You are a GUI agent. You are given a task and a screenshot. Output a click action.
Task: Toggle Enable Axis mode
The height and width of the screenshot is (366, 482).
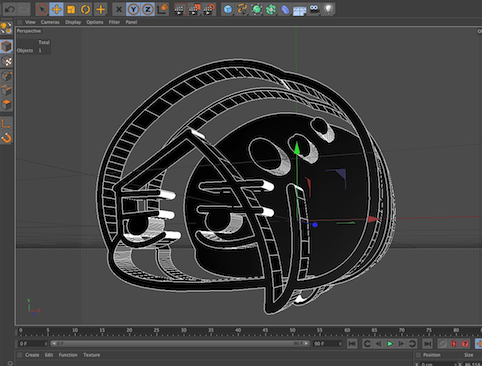coord(6,124)
